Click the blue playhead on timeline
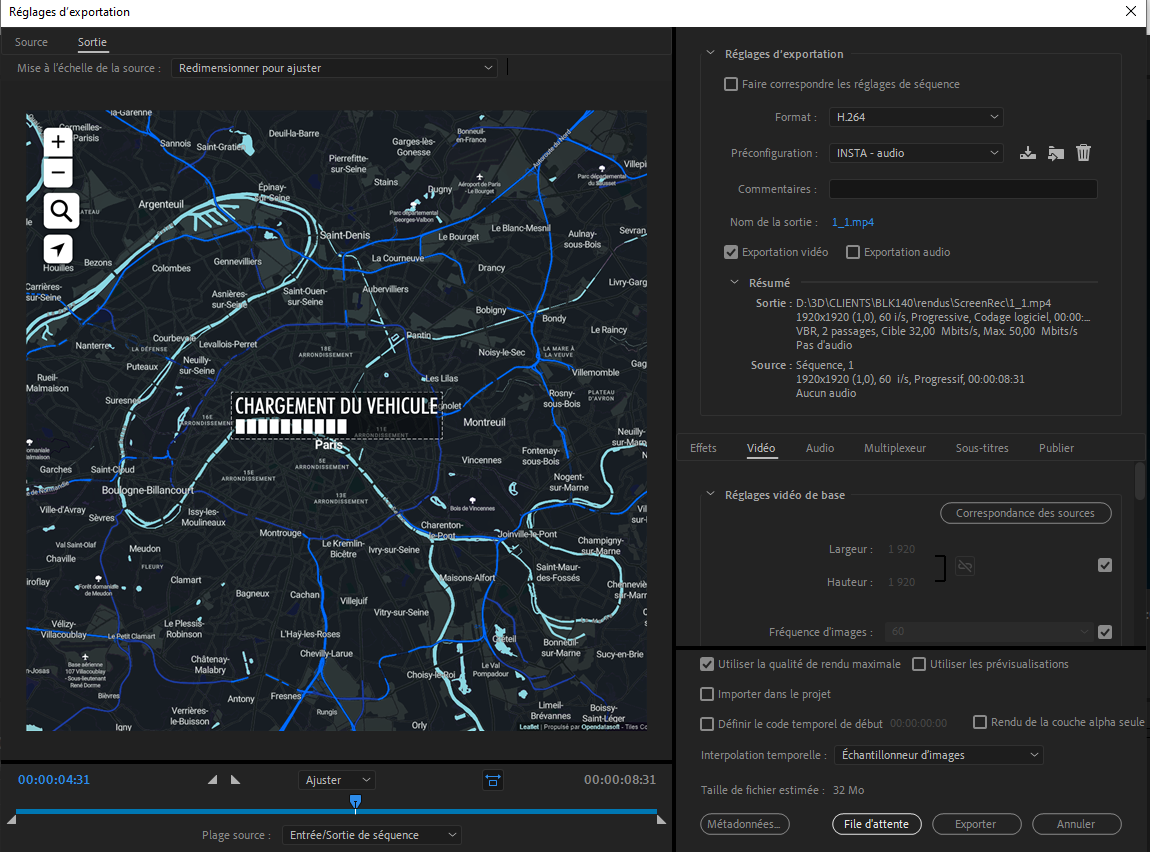Screen dimensions: 1150x852 [355, 801]
